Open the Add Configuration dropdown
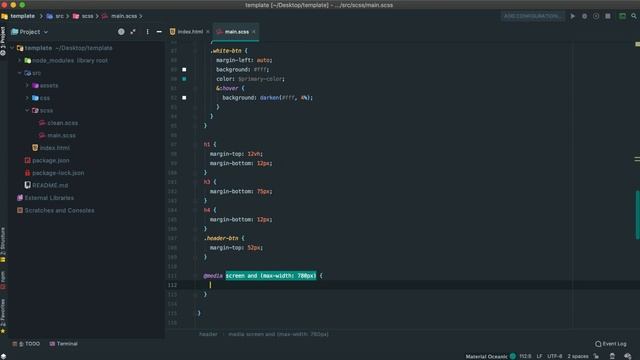The width and height of the screenshot is (640, 360). coord(532,16)
